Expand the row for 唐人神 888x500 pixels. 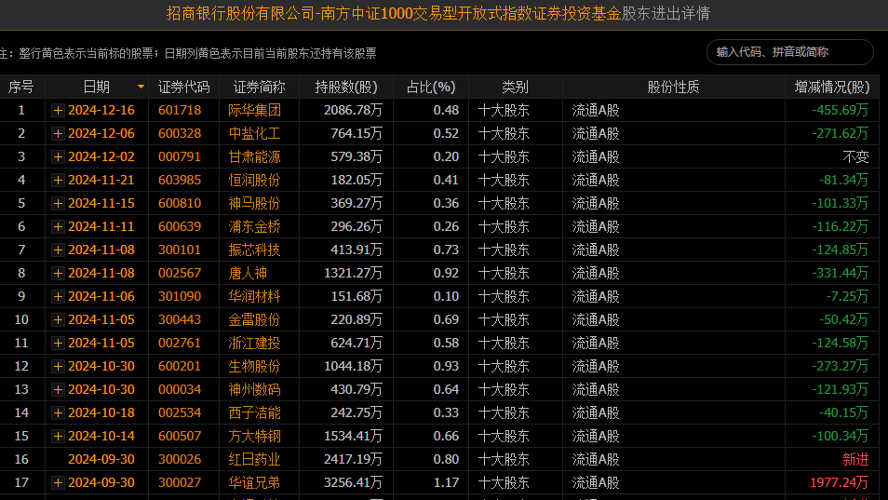(x=58, y=273)
